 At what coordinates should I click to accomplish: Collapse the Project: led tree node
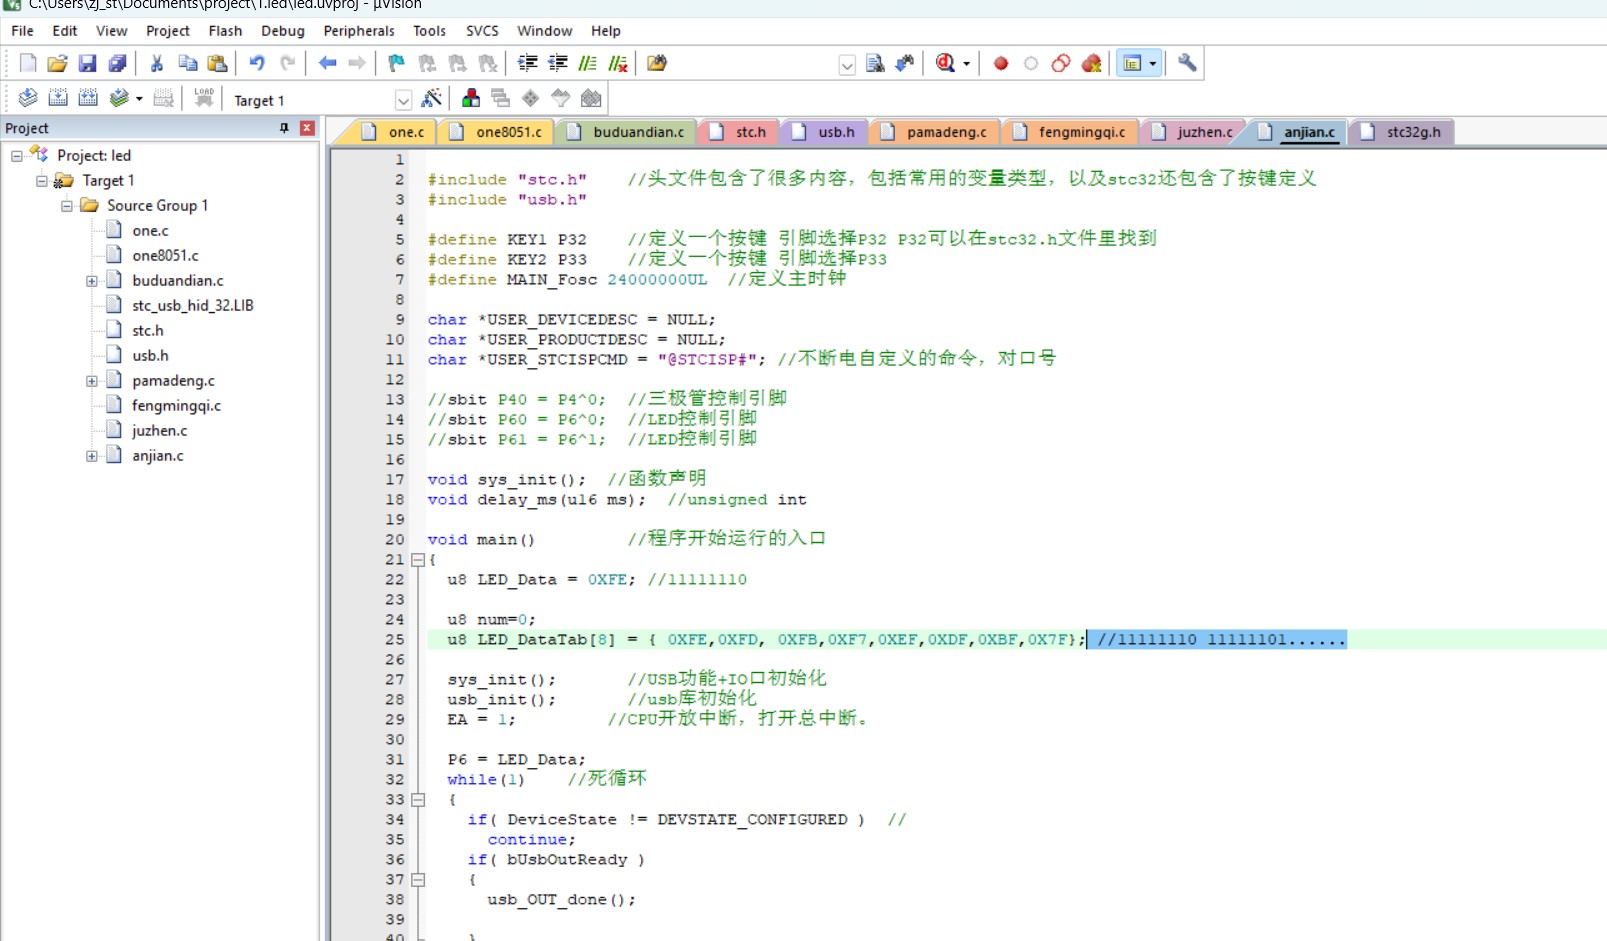click(17, 156)
